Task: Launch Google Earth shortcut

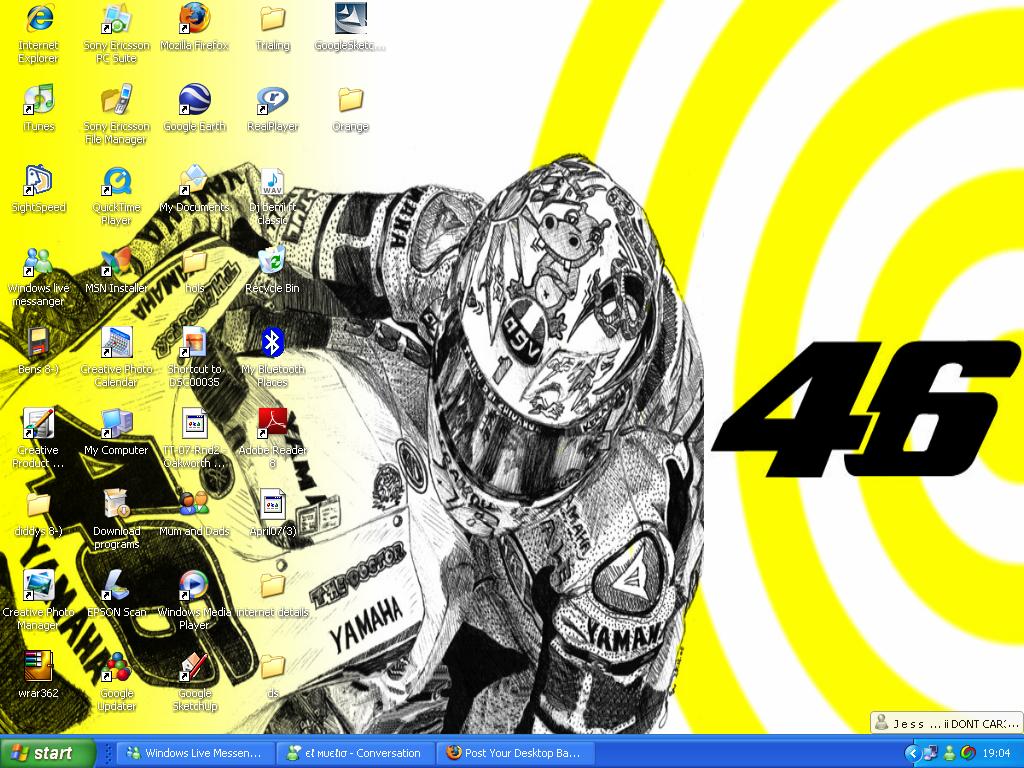Action: (x=195, y=100)
